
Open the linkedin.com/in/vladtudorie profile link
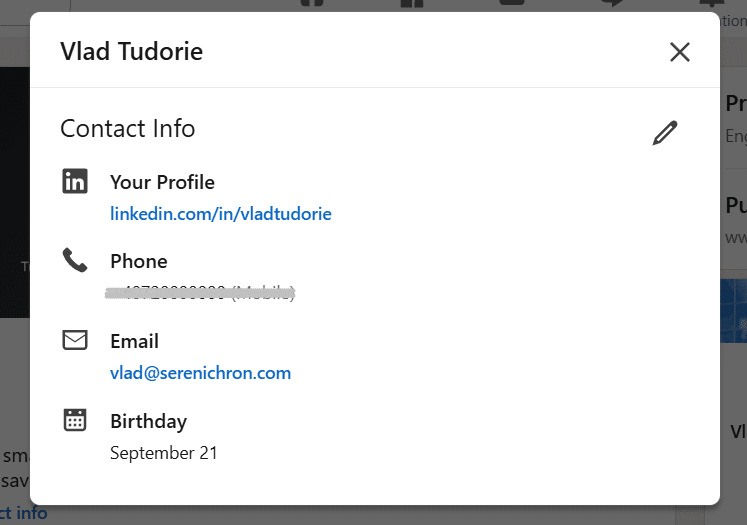point(220,214)
